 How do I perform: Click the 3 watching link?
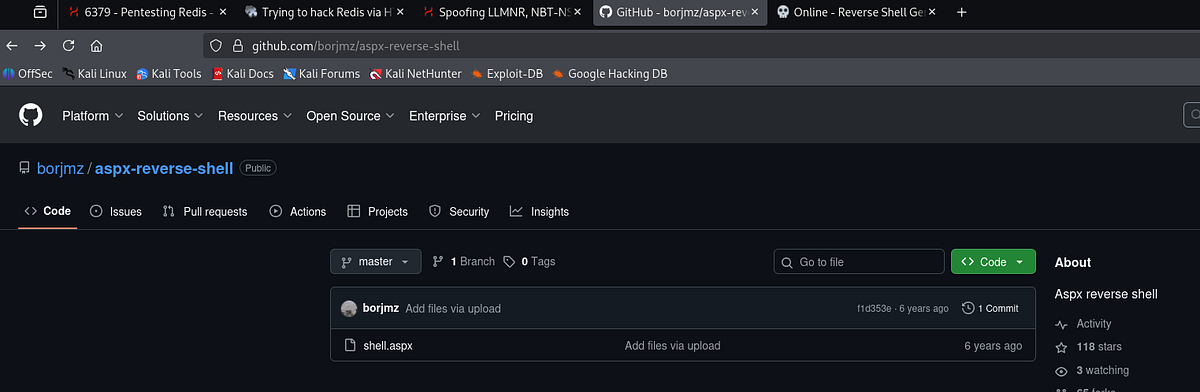(x=1092, y=370)
